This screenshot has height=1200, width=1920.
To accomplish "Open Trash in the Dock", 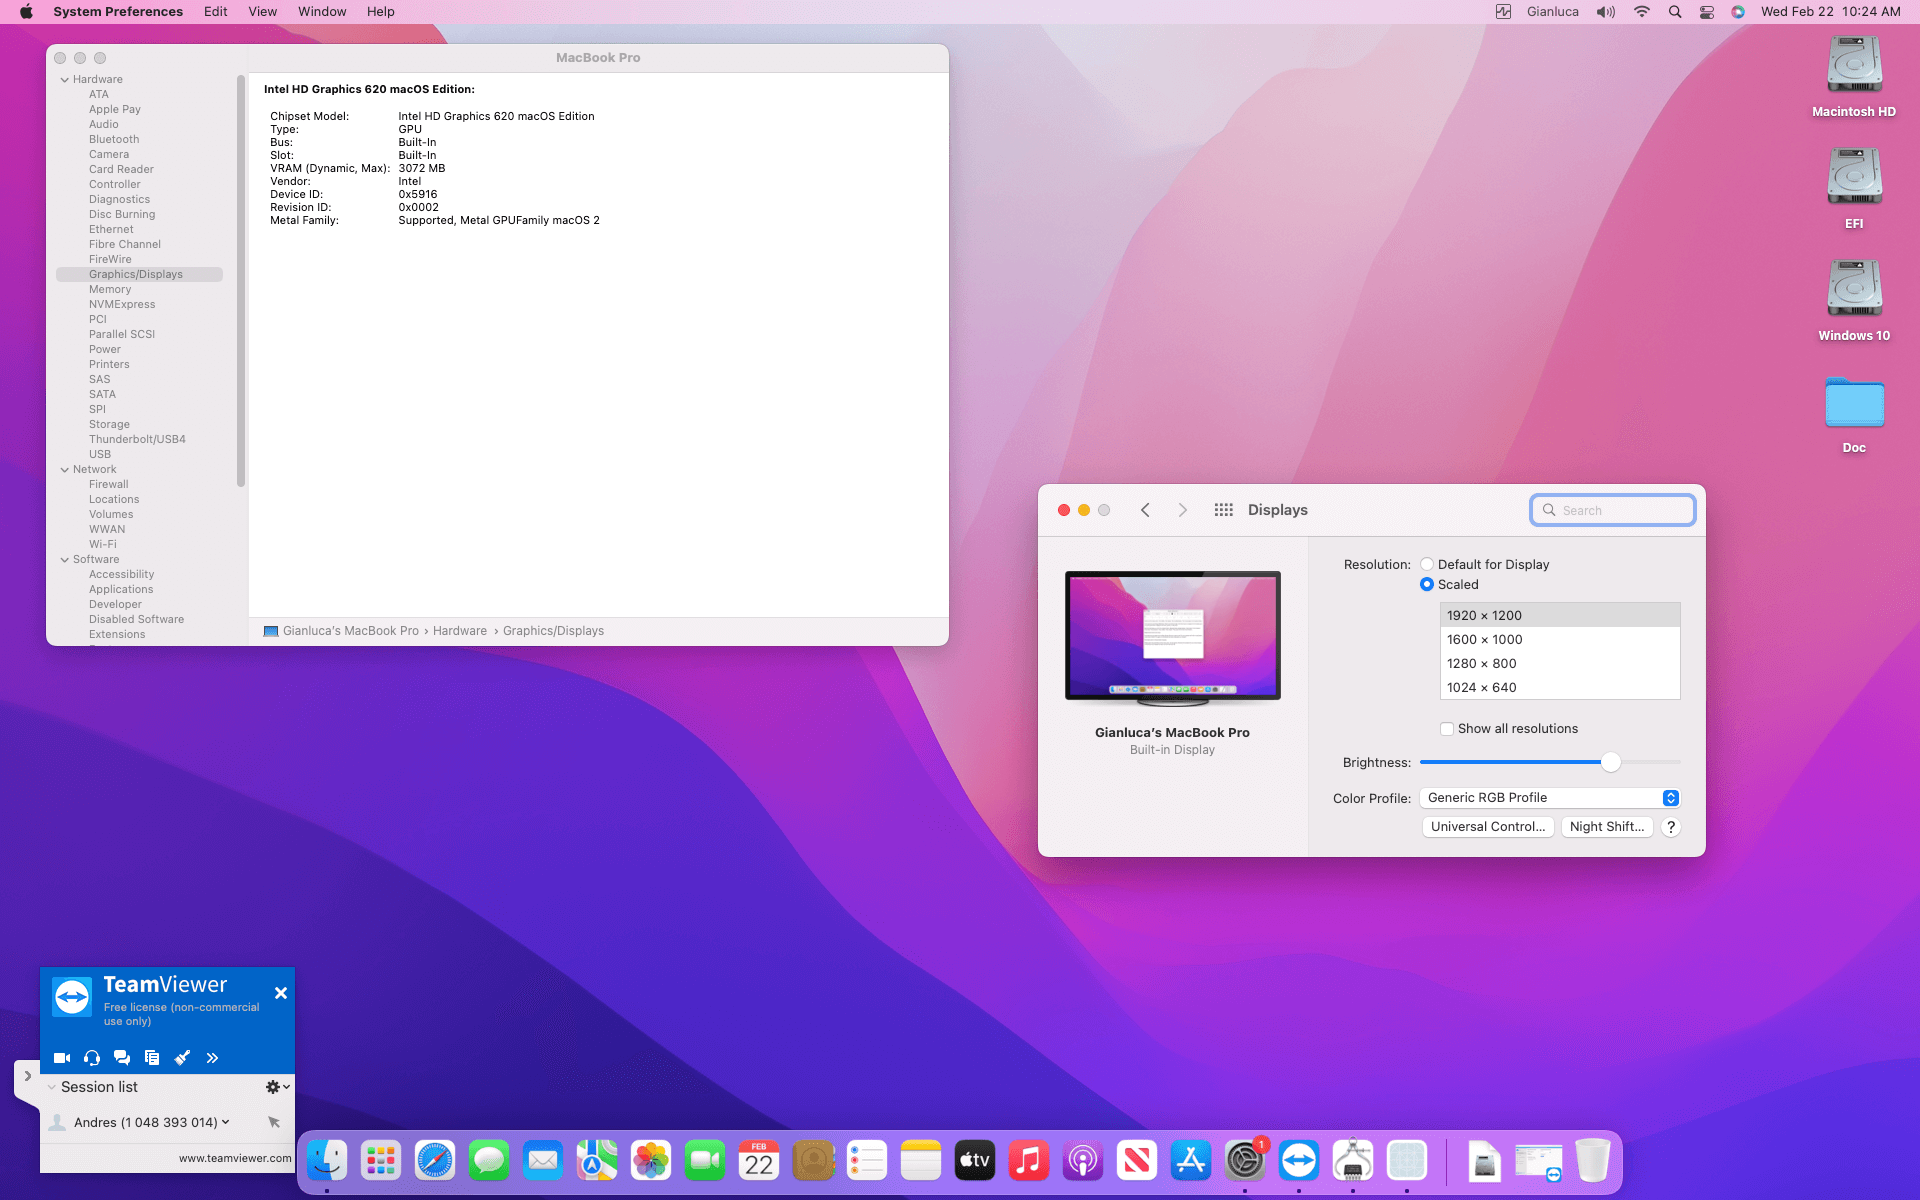I will click(x=1593, y=1161).
